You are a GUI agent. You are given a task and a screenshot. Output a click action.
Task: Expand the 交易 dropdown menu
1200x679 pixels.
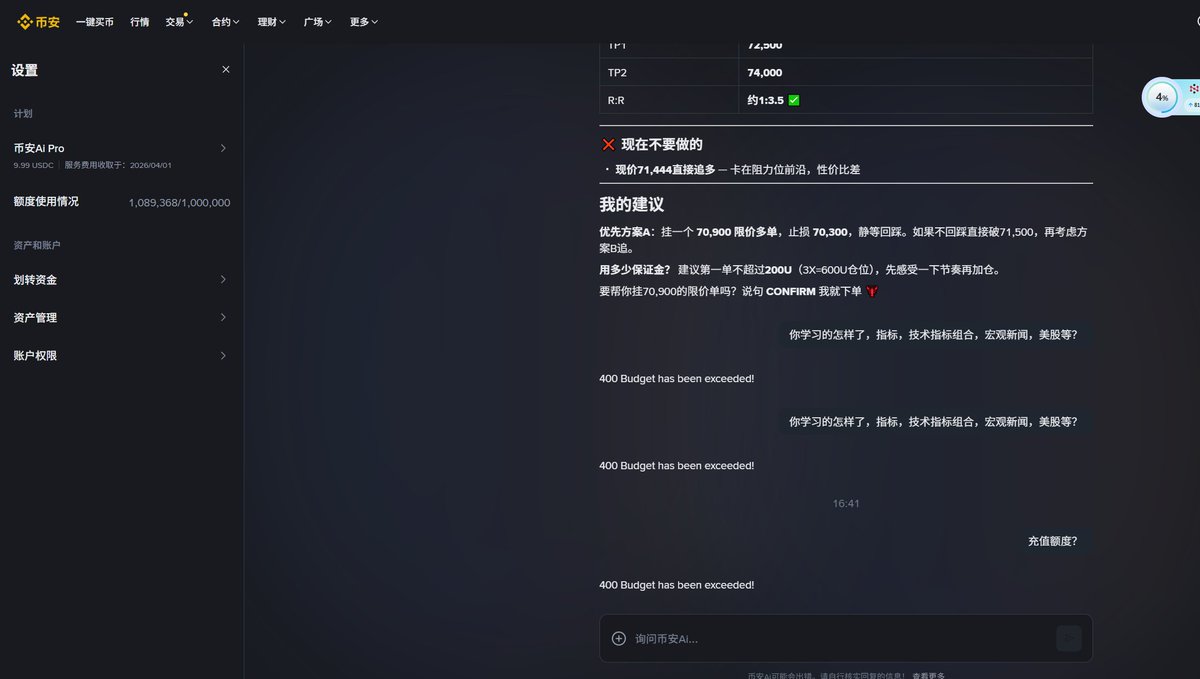pyautogui.click(x=179, y=20)
